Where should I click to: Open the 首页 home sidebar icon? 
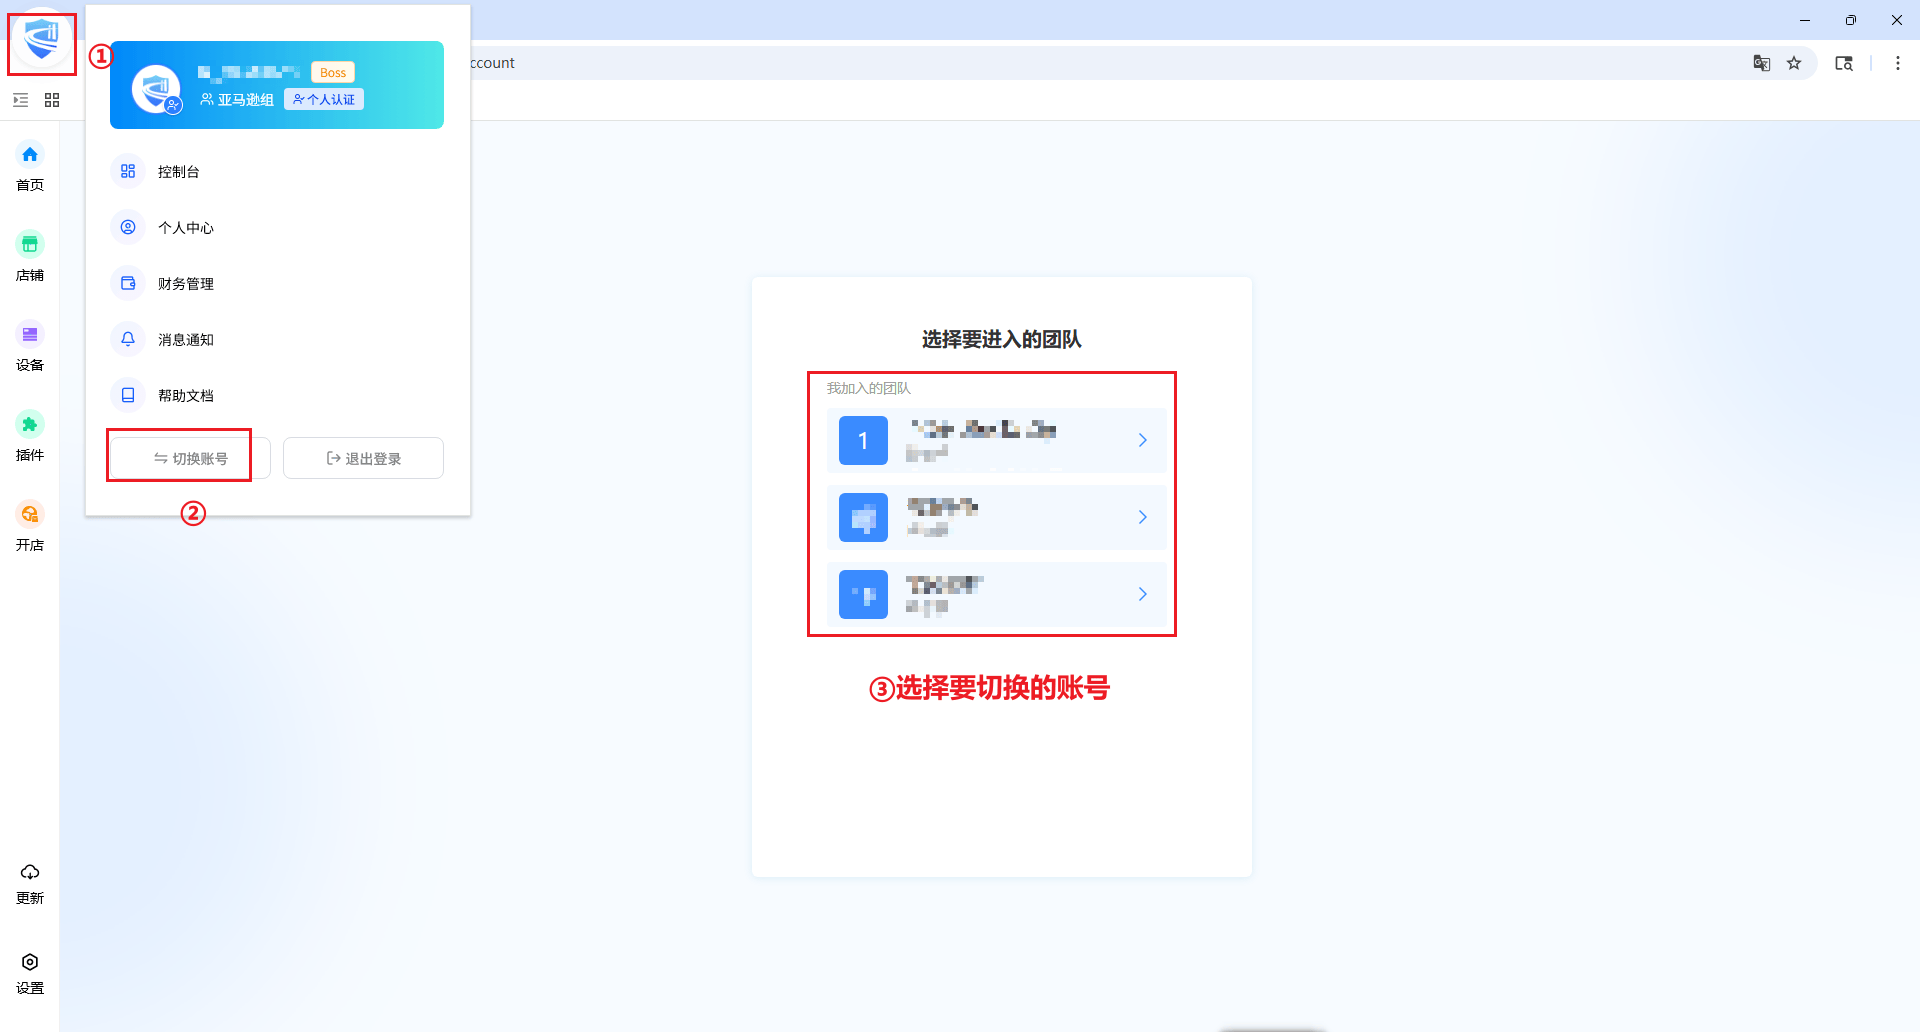click(30, 155)
